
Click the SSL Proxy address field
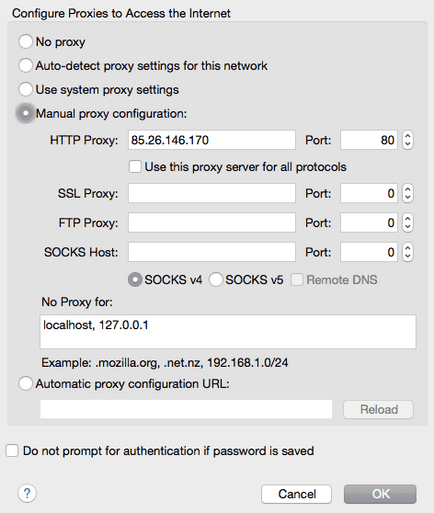tap(212, 193)
